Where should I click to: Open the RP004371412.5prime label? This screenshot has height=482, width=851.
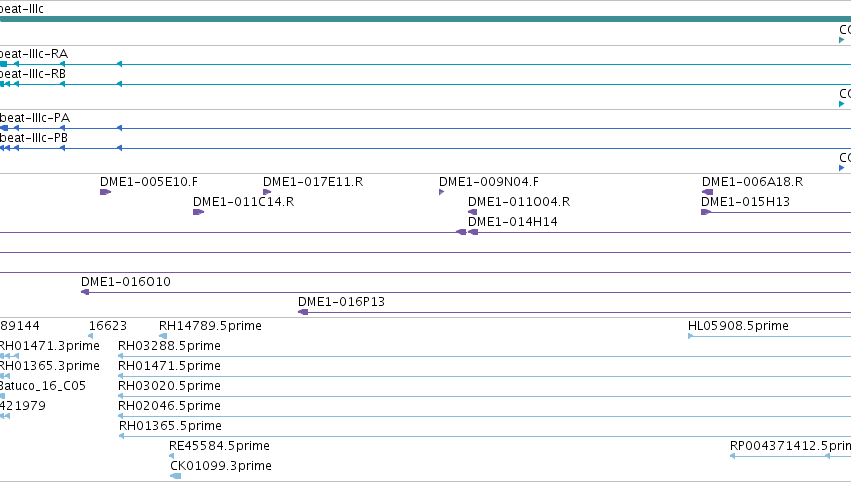(790, 446)
